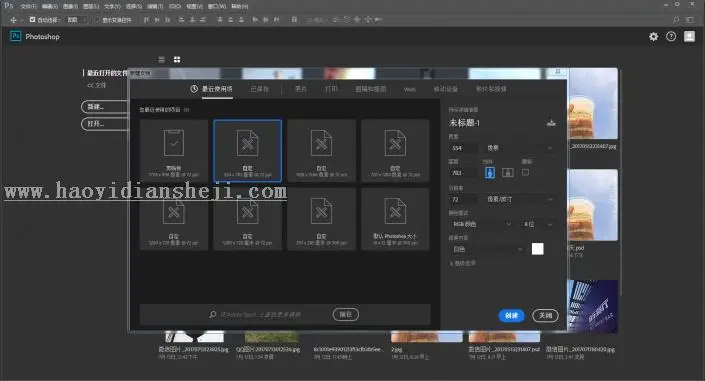Open the 8 位 bit depth dropdown

coord(538,224)
